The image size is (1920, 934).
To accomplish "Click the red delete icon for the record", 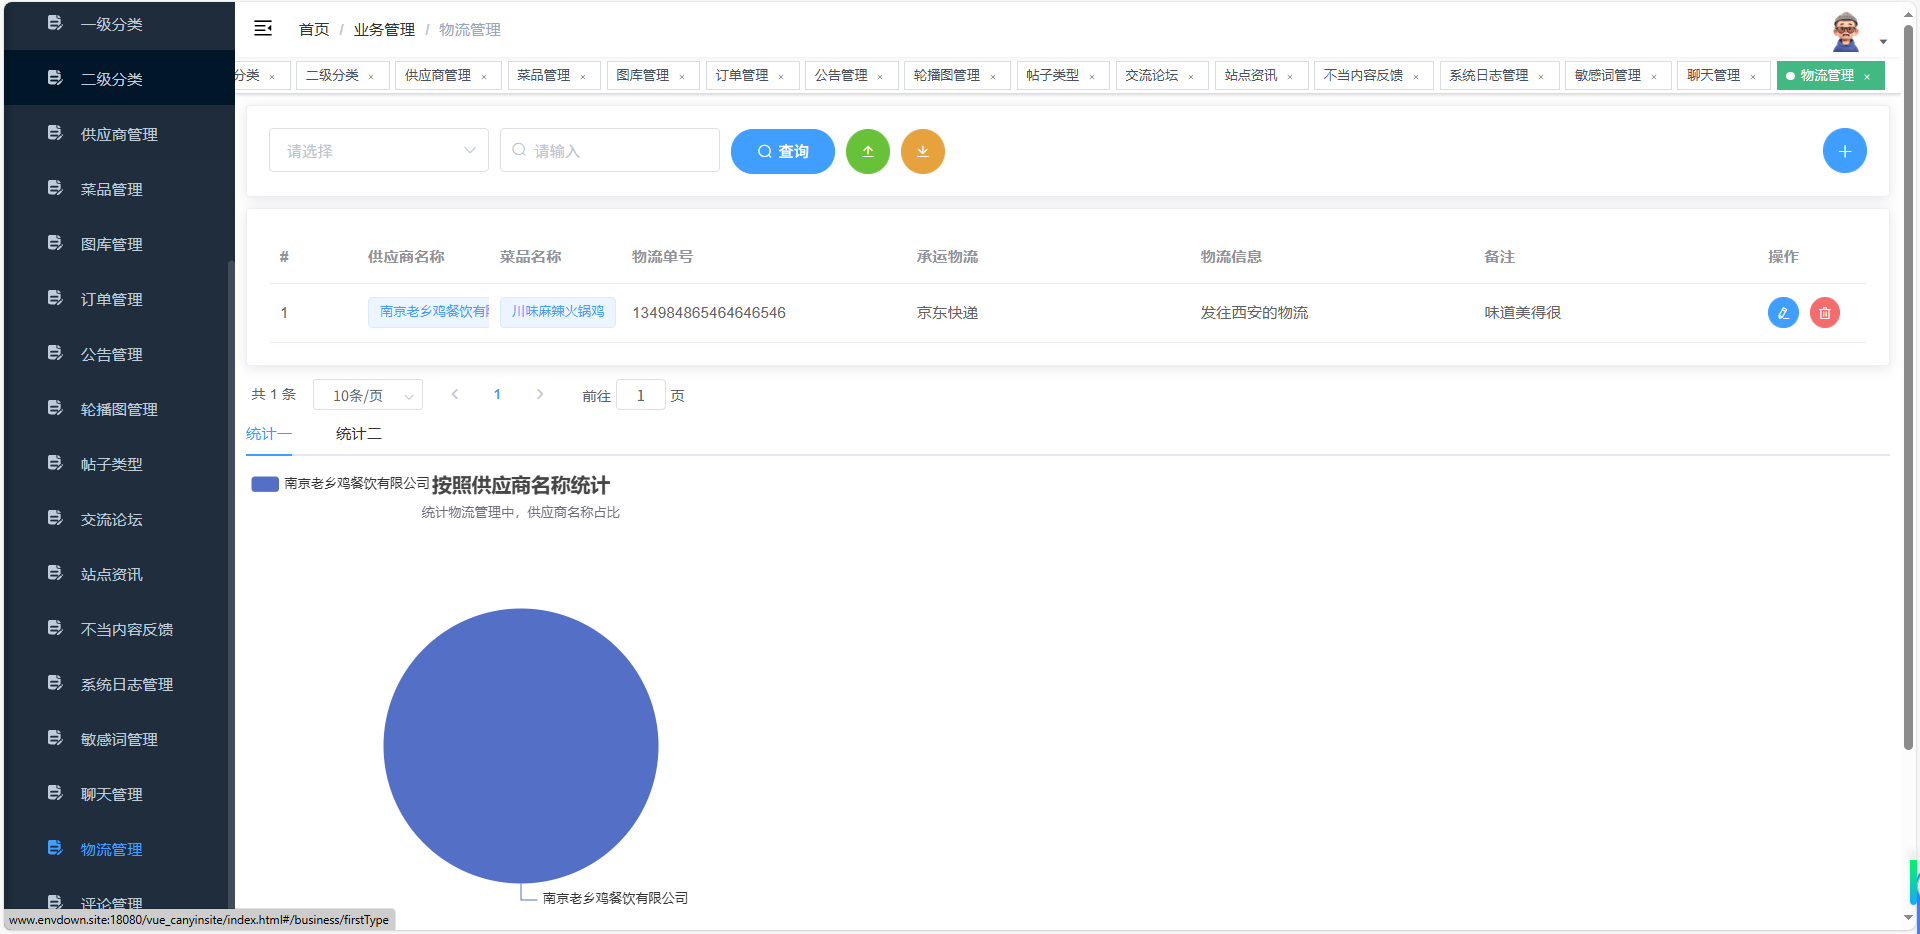I will click(1825, 312).
